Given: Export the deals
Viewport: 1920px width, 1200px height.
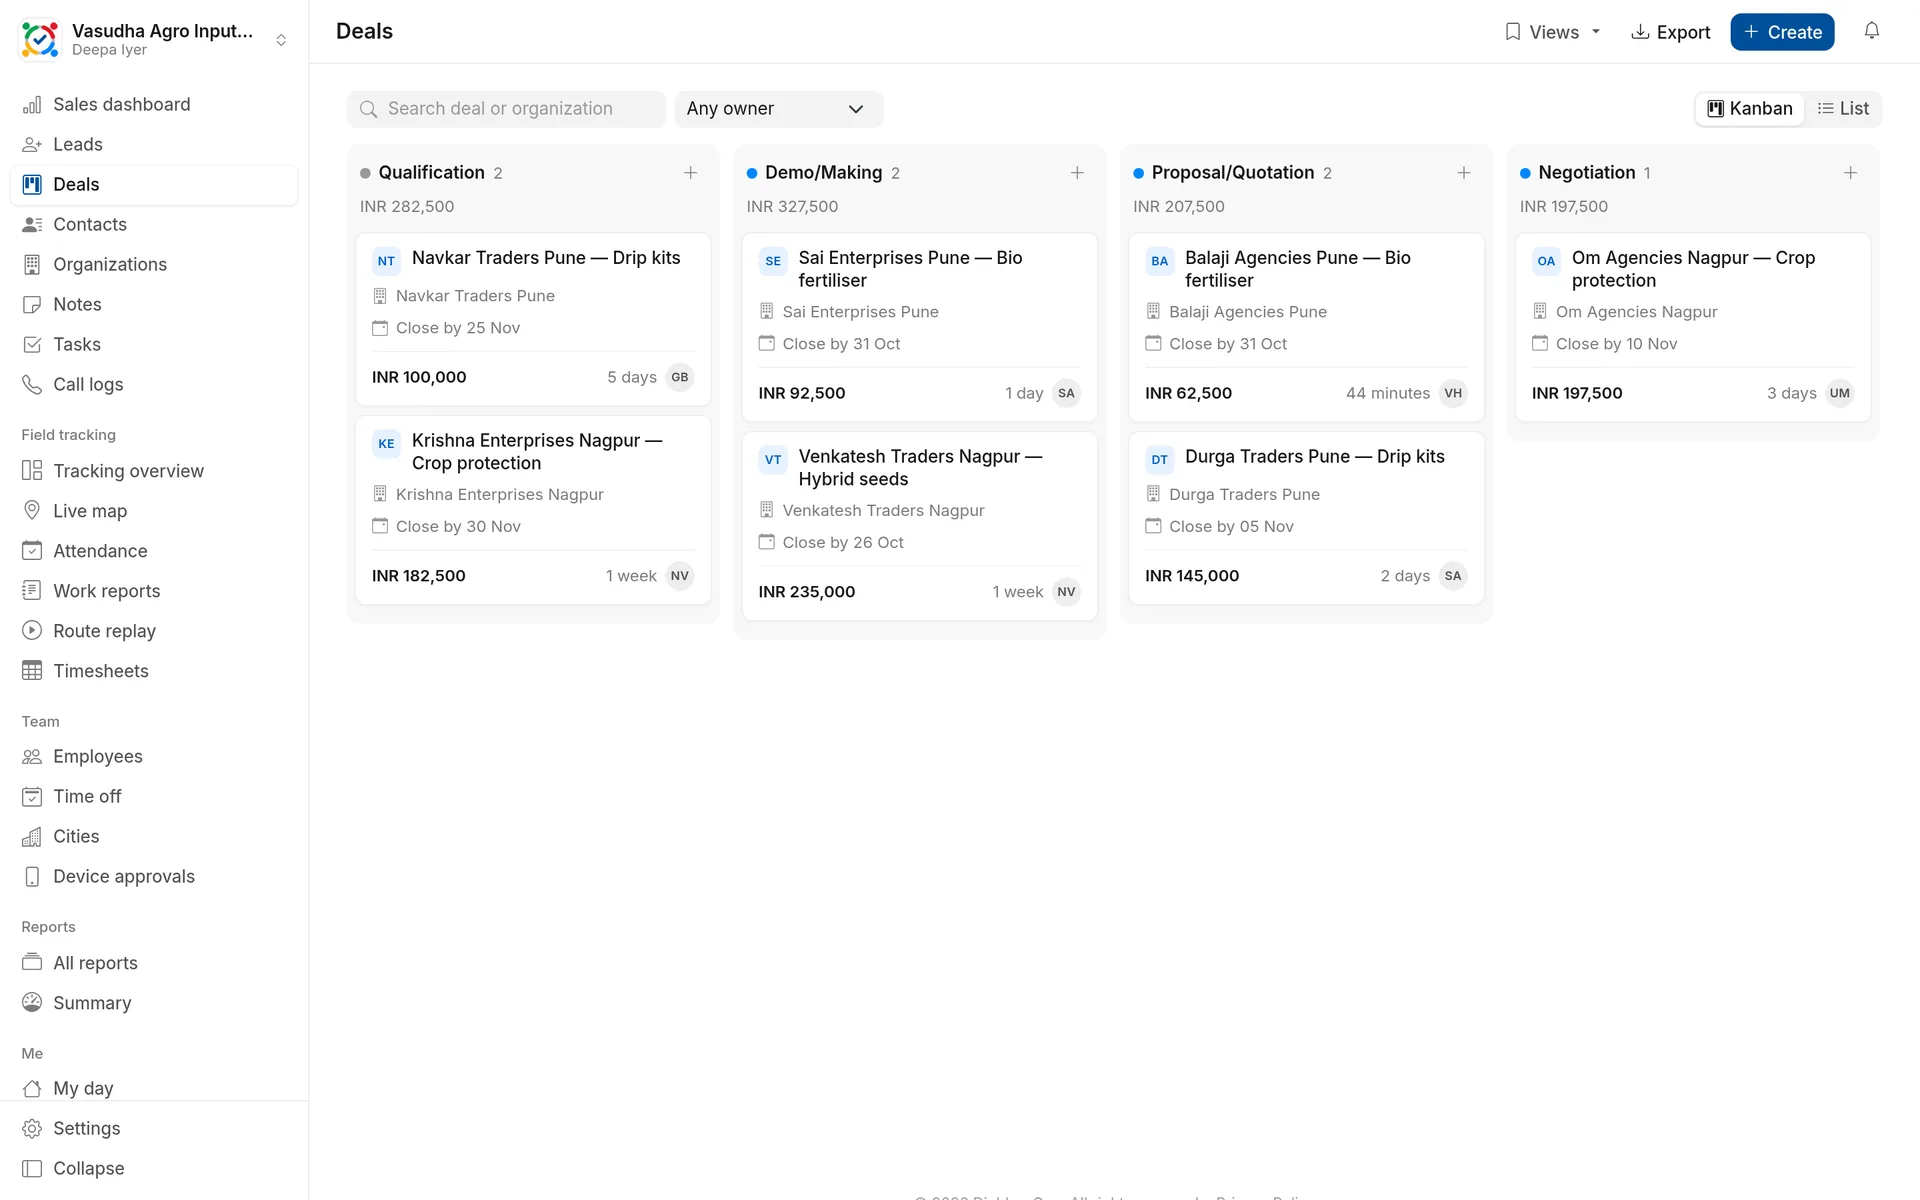Looking at the screenshot, I should (x=1670, y=32).
